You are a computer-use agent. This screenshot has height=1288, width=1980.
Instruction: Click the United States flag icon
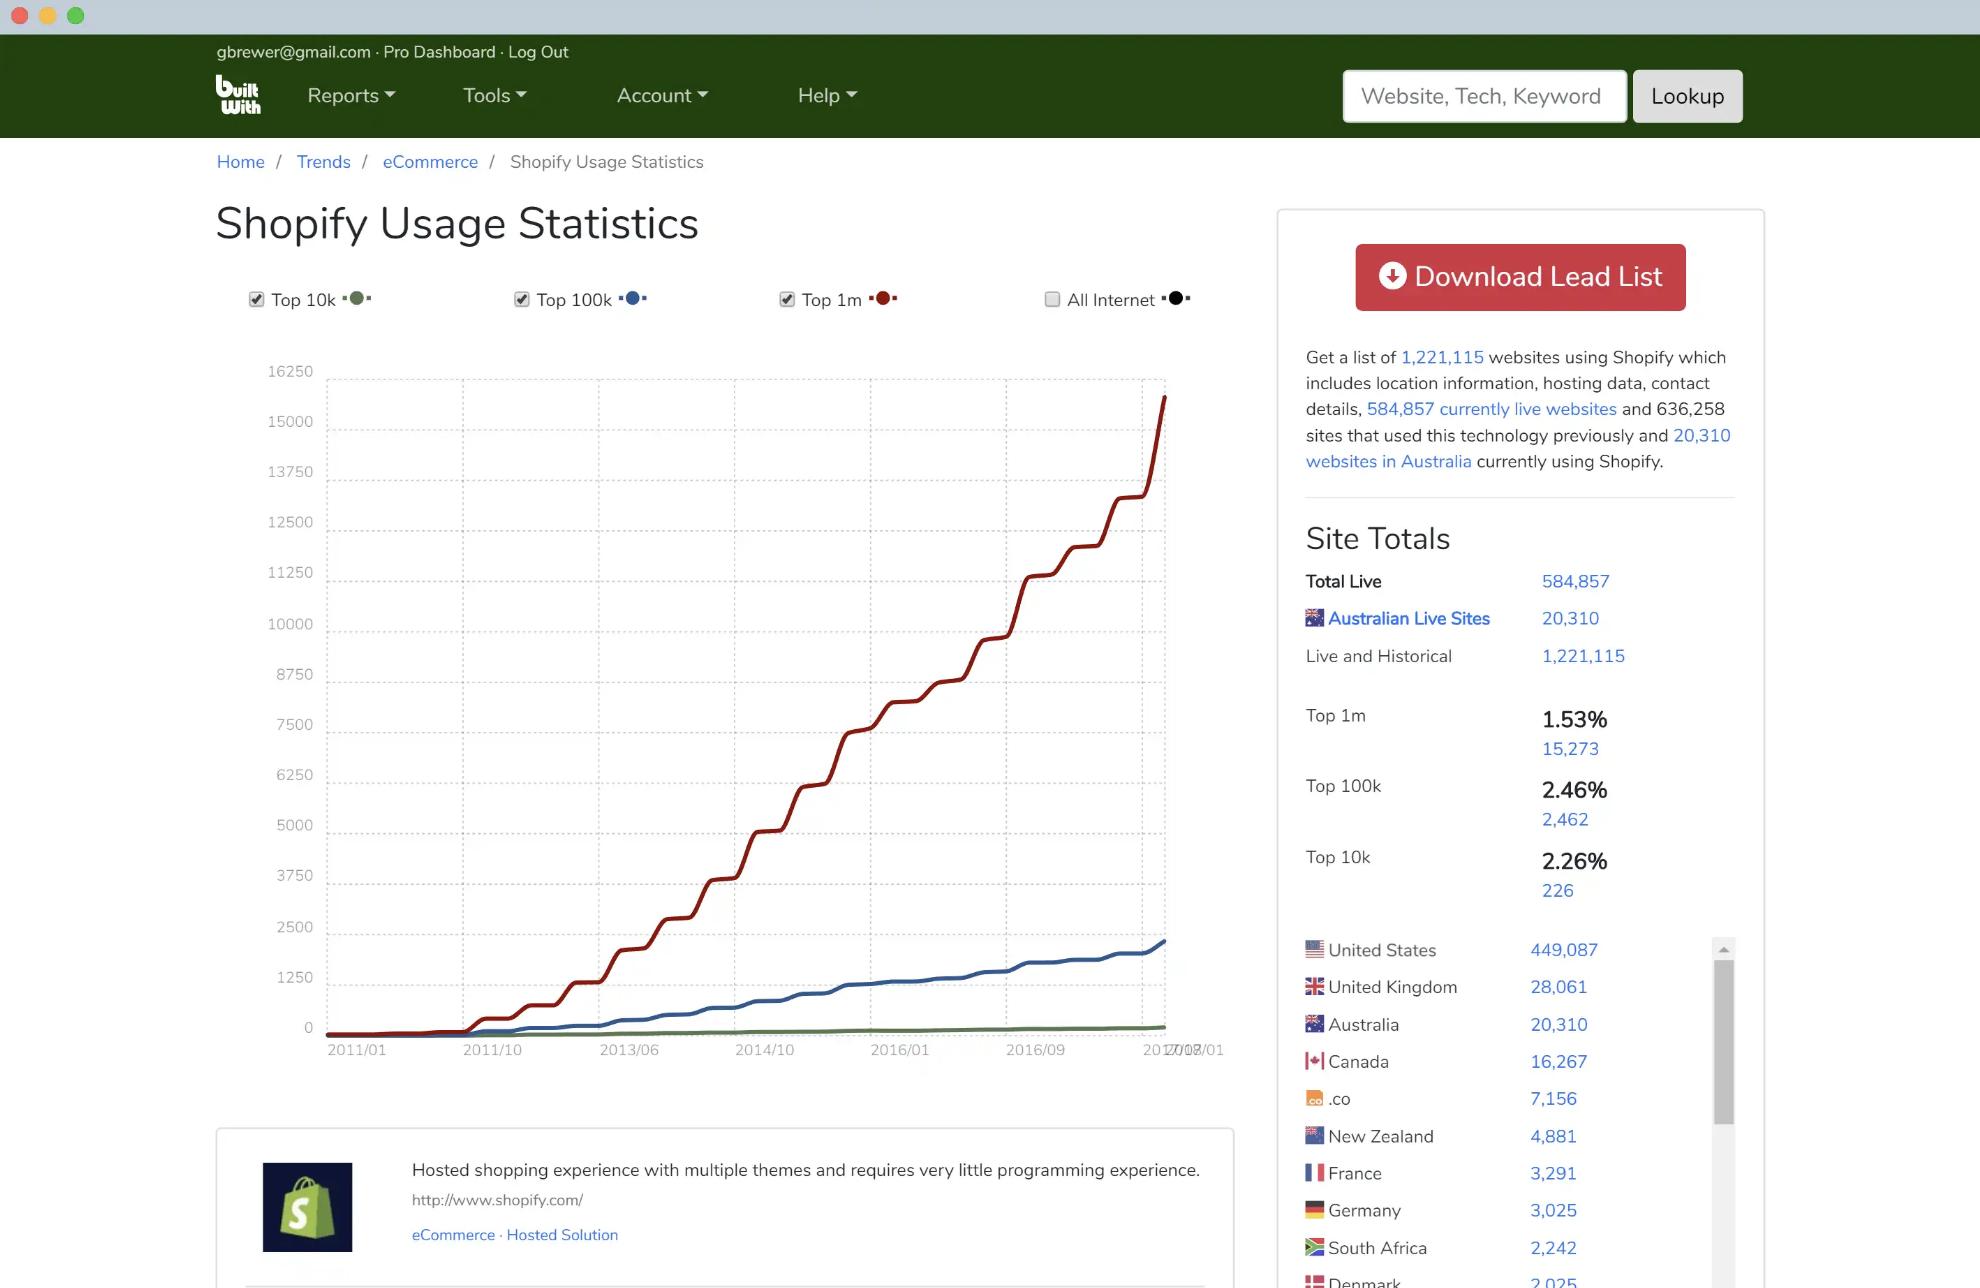pos(1314,949)
